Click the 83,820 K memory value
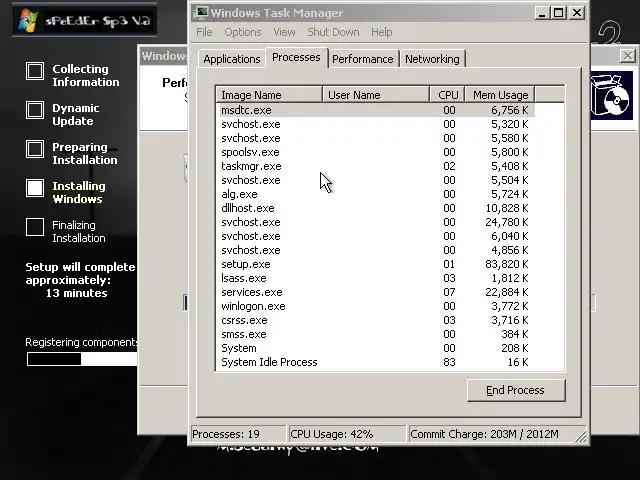Viewport: 640px width, 480px height. pos(507,264)
